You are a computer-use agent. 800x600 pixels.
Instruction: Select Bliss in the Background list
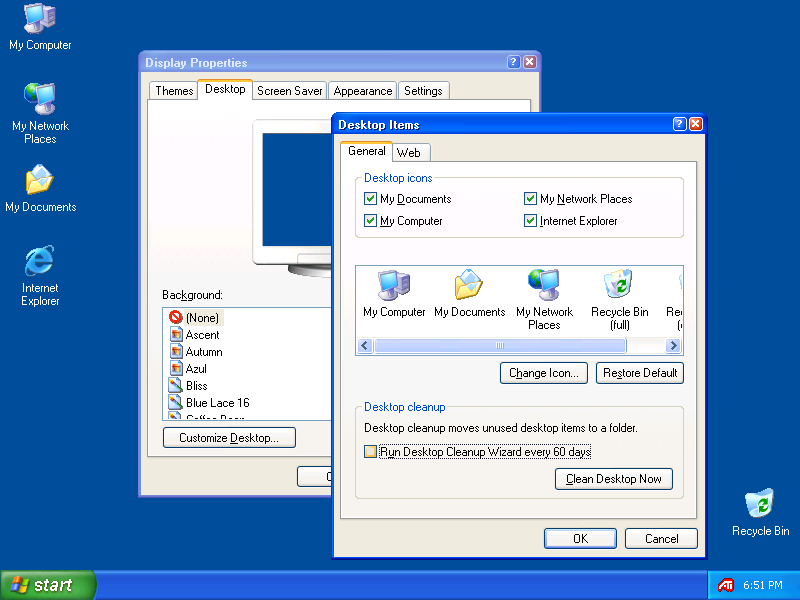188,386
